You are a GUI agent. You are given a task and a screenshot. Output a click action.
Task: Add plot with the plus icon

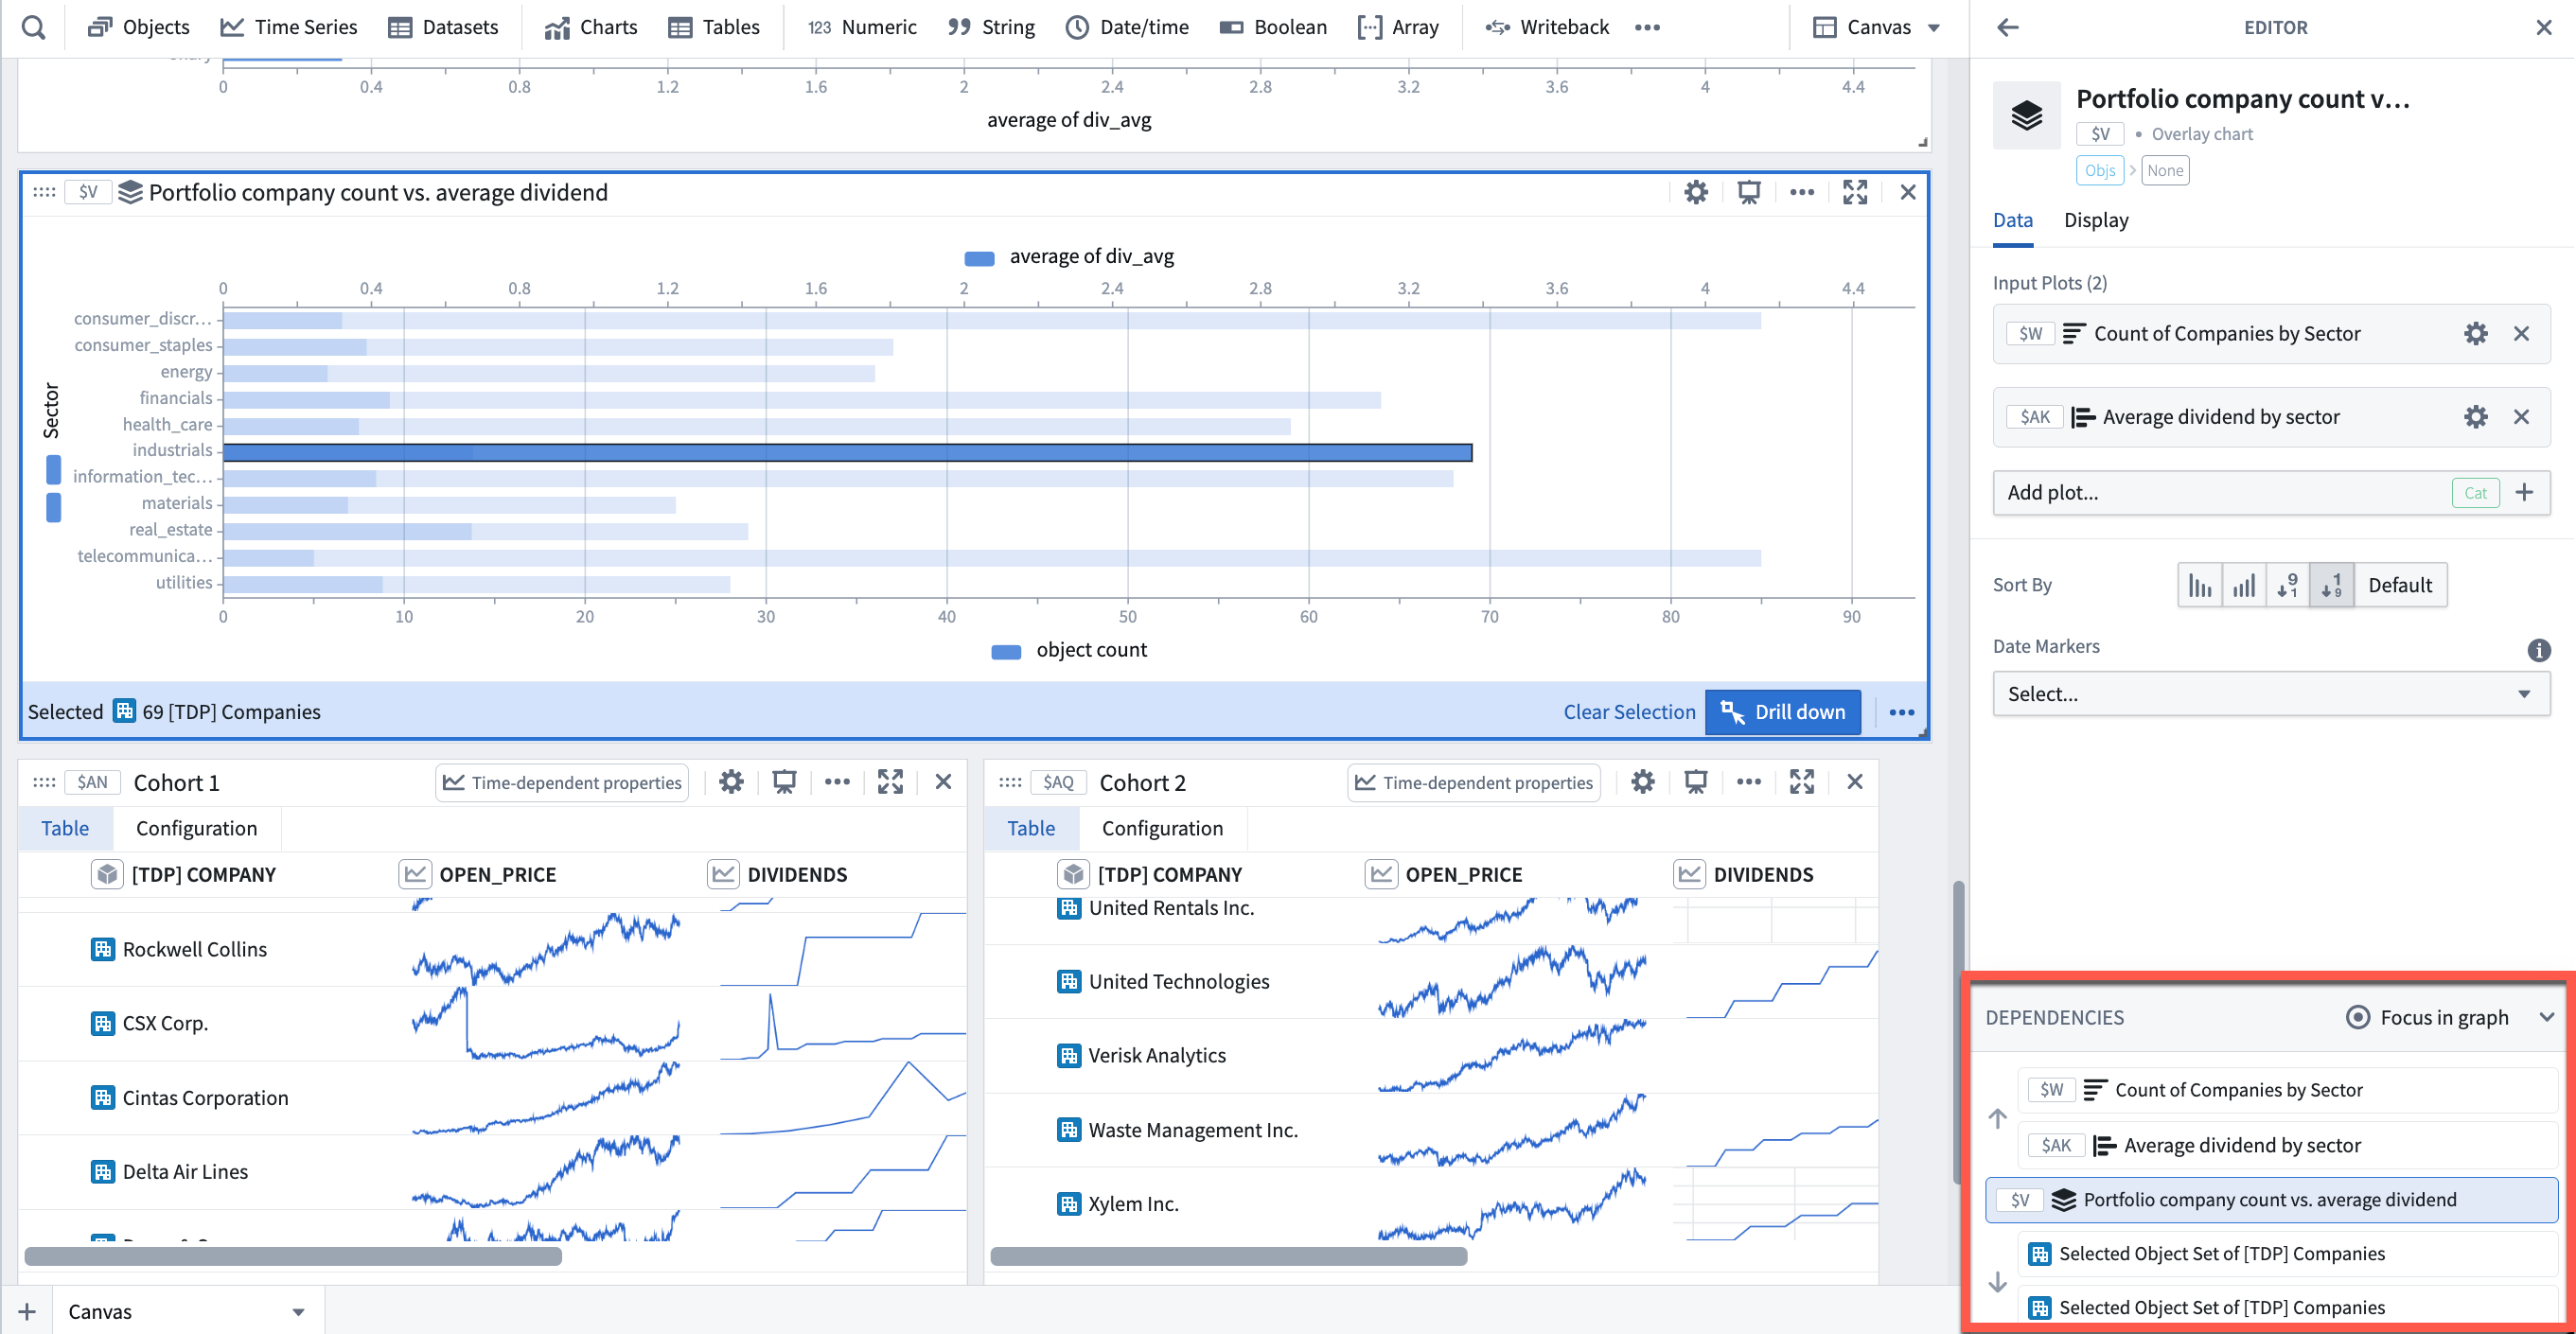point(2524,492)
